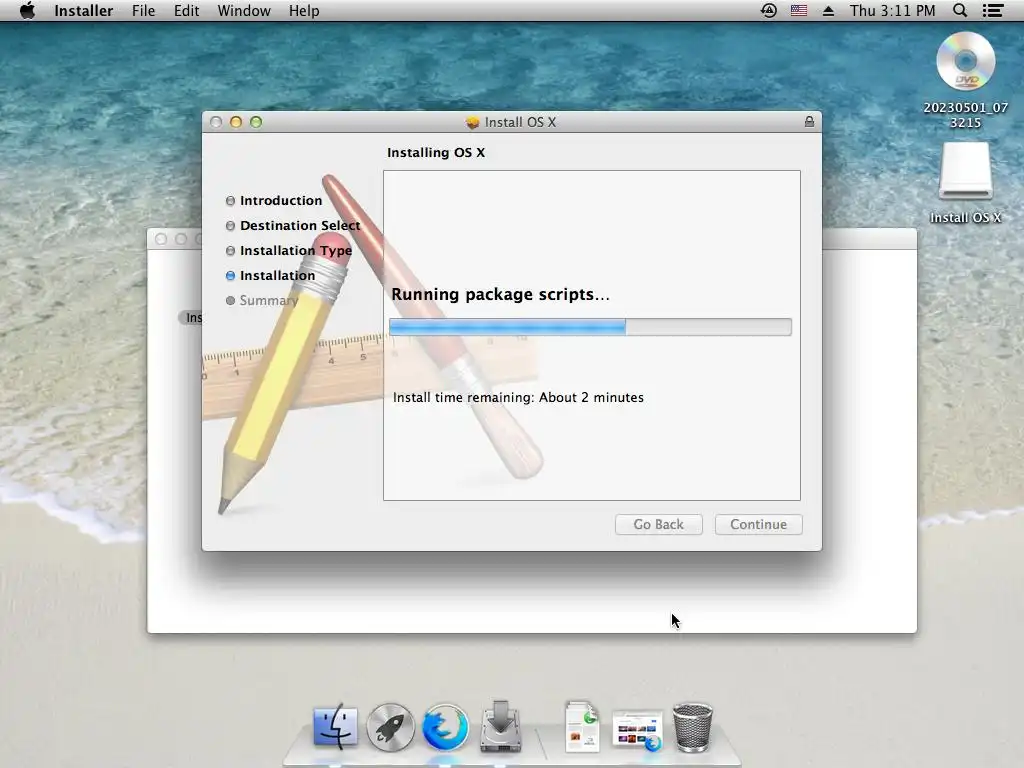Click the partially hidden Ins label in background window
The height and width of the screenshot is (768, 1024).
pyautogui.click(x=191, y=317)
